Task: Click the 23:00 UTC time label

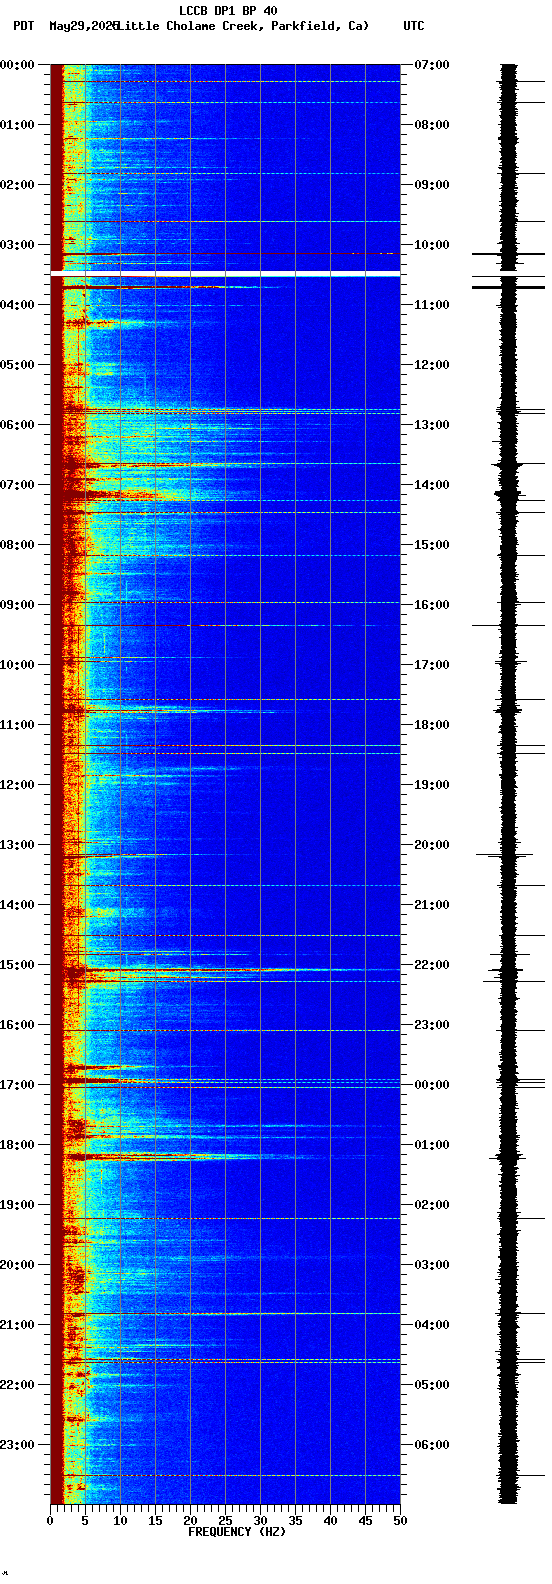Action: point(431,1025)
